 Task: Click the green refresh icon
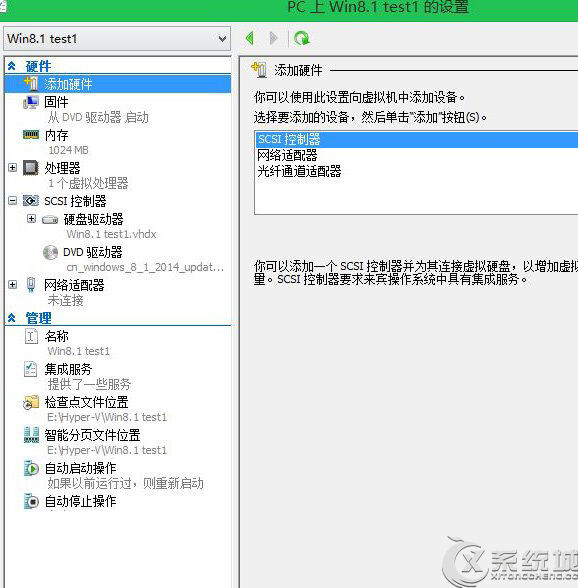302,38
